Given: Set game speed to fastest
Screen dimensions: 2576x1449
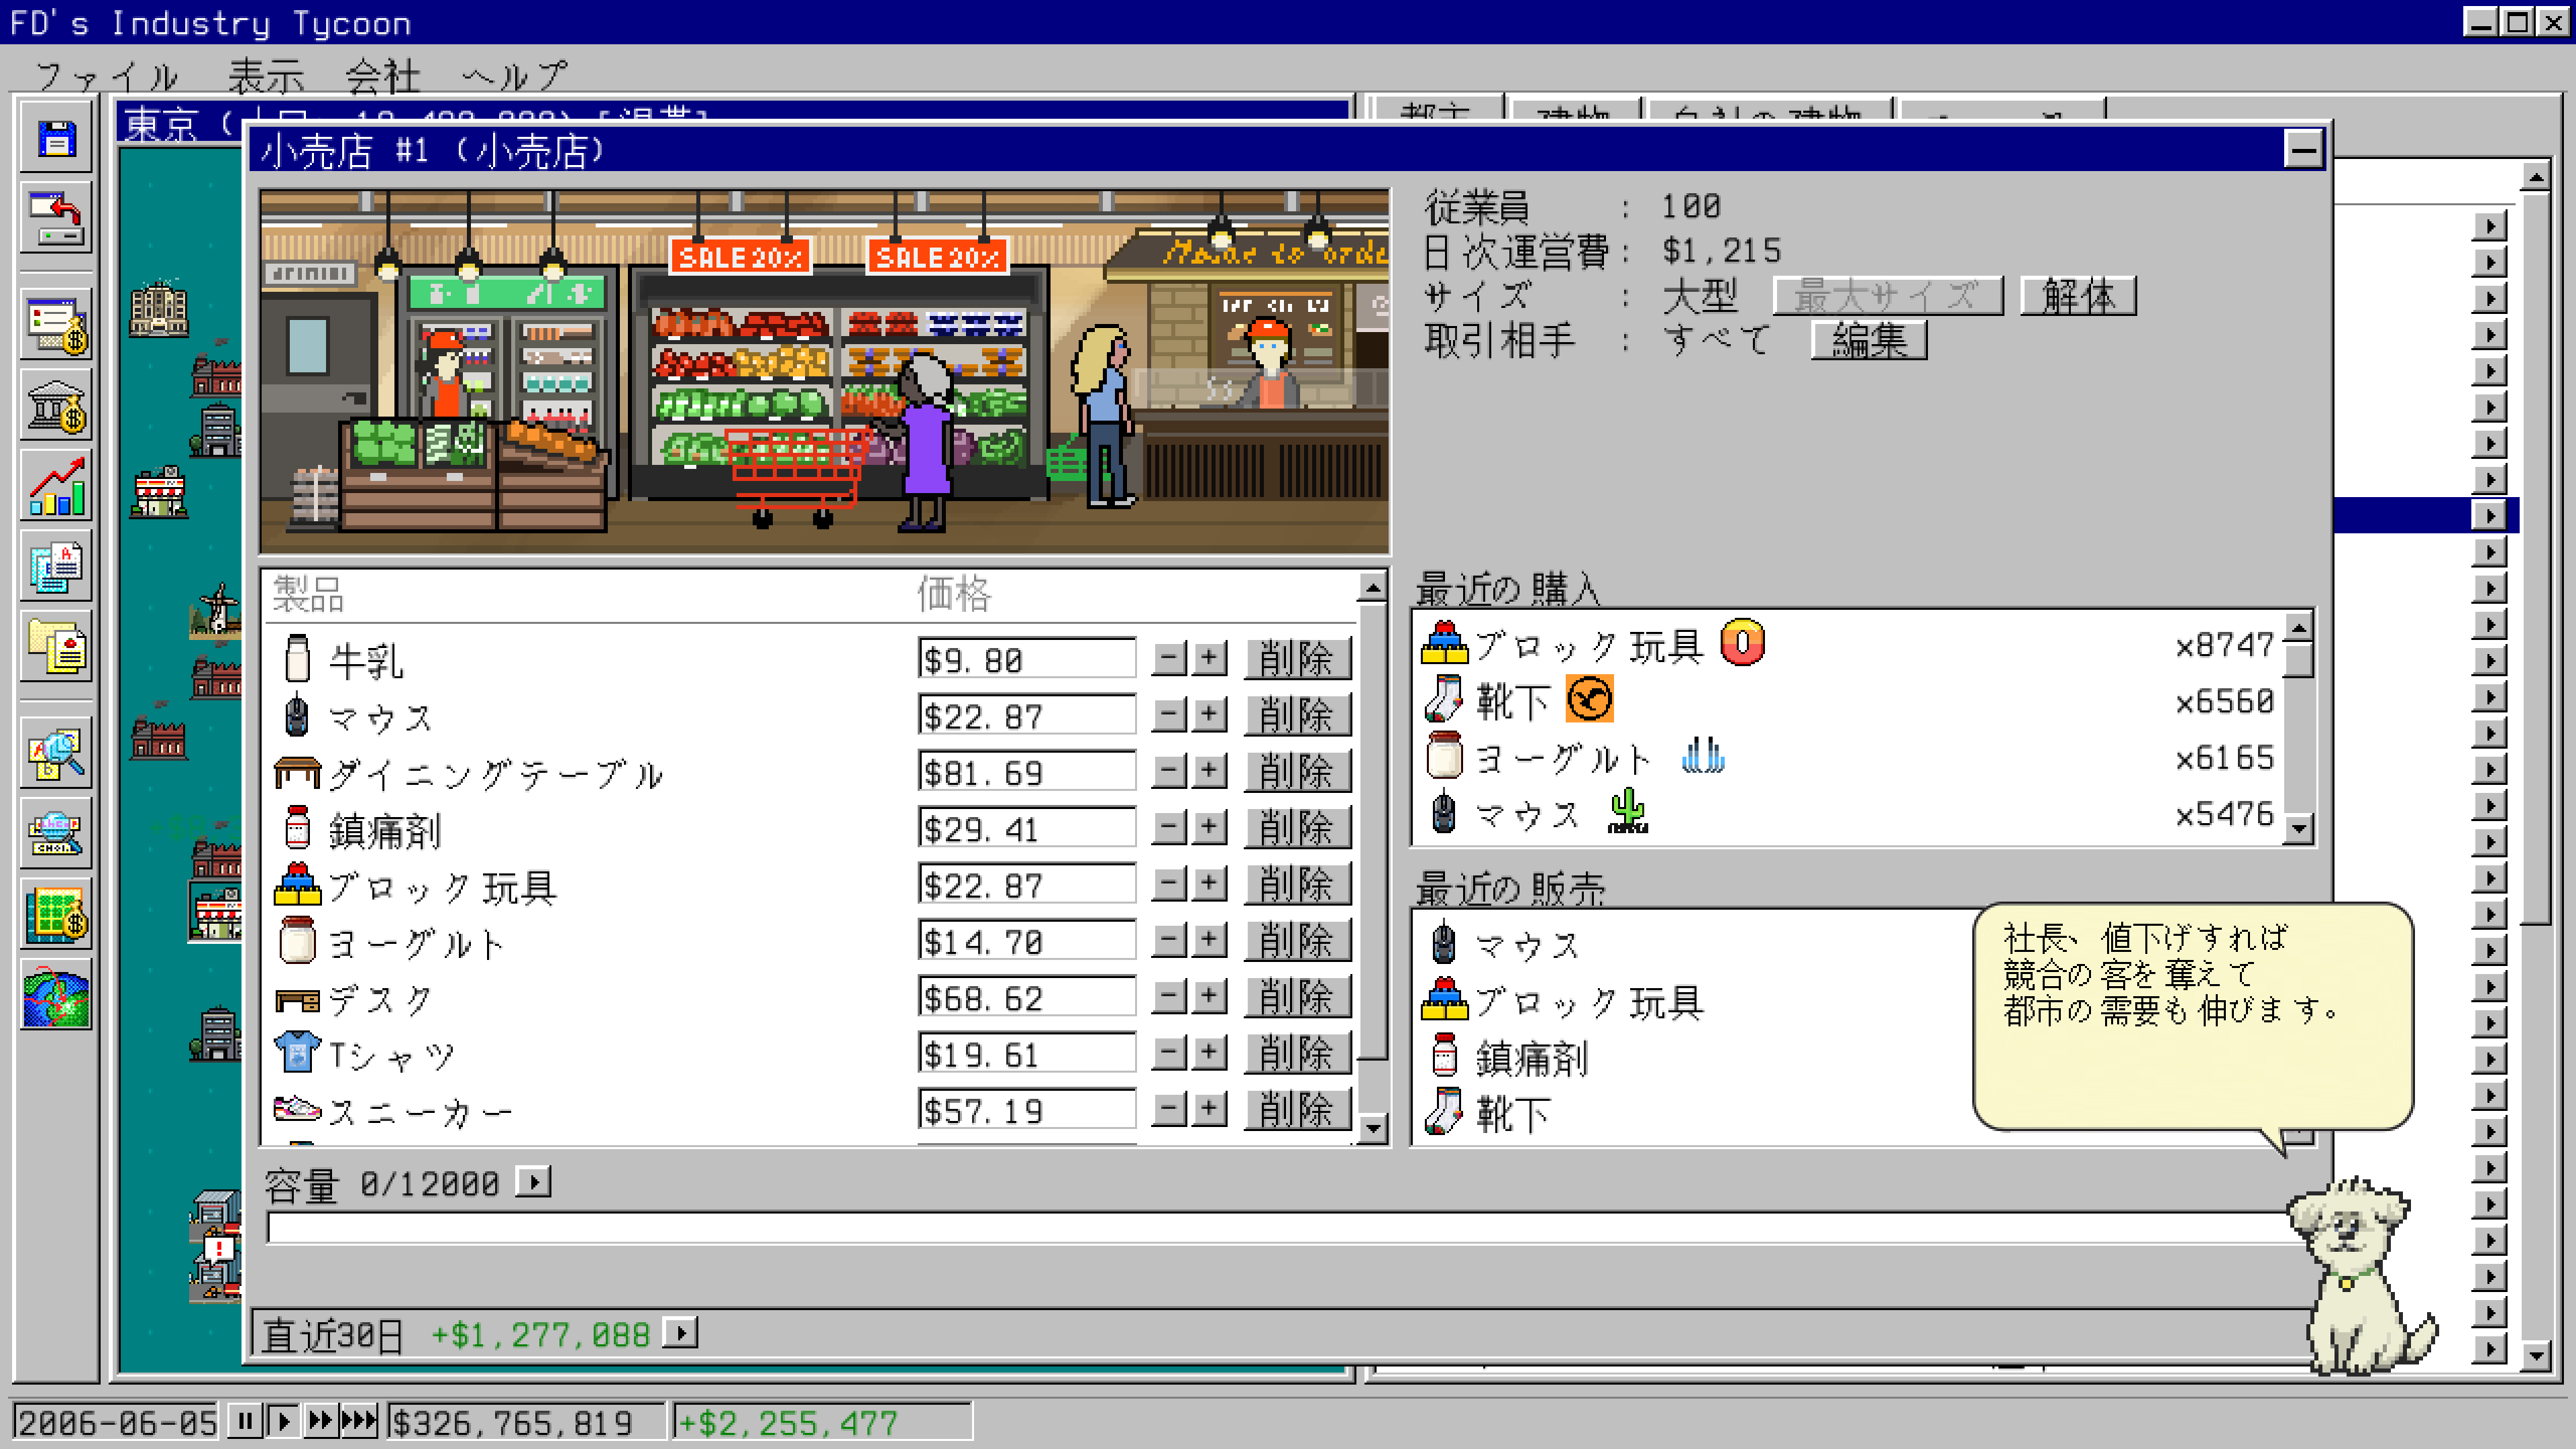Looking at the screenshot, I should coord(359,1421).
